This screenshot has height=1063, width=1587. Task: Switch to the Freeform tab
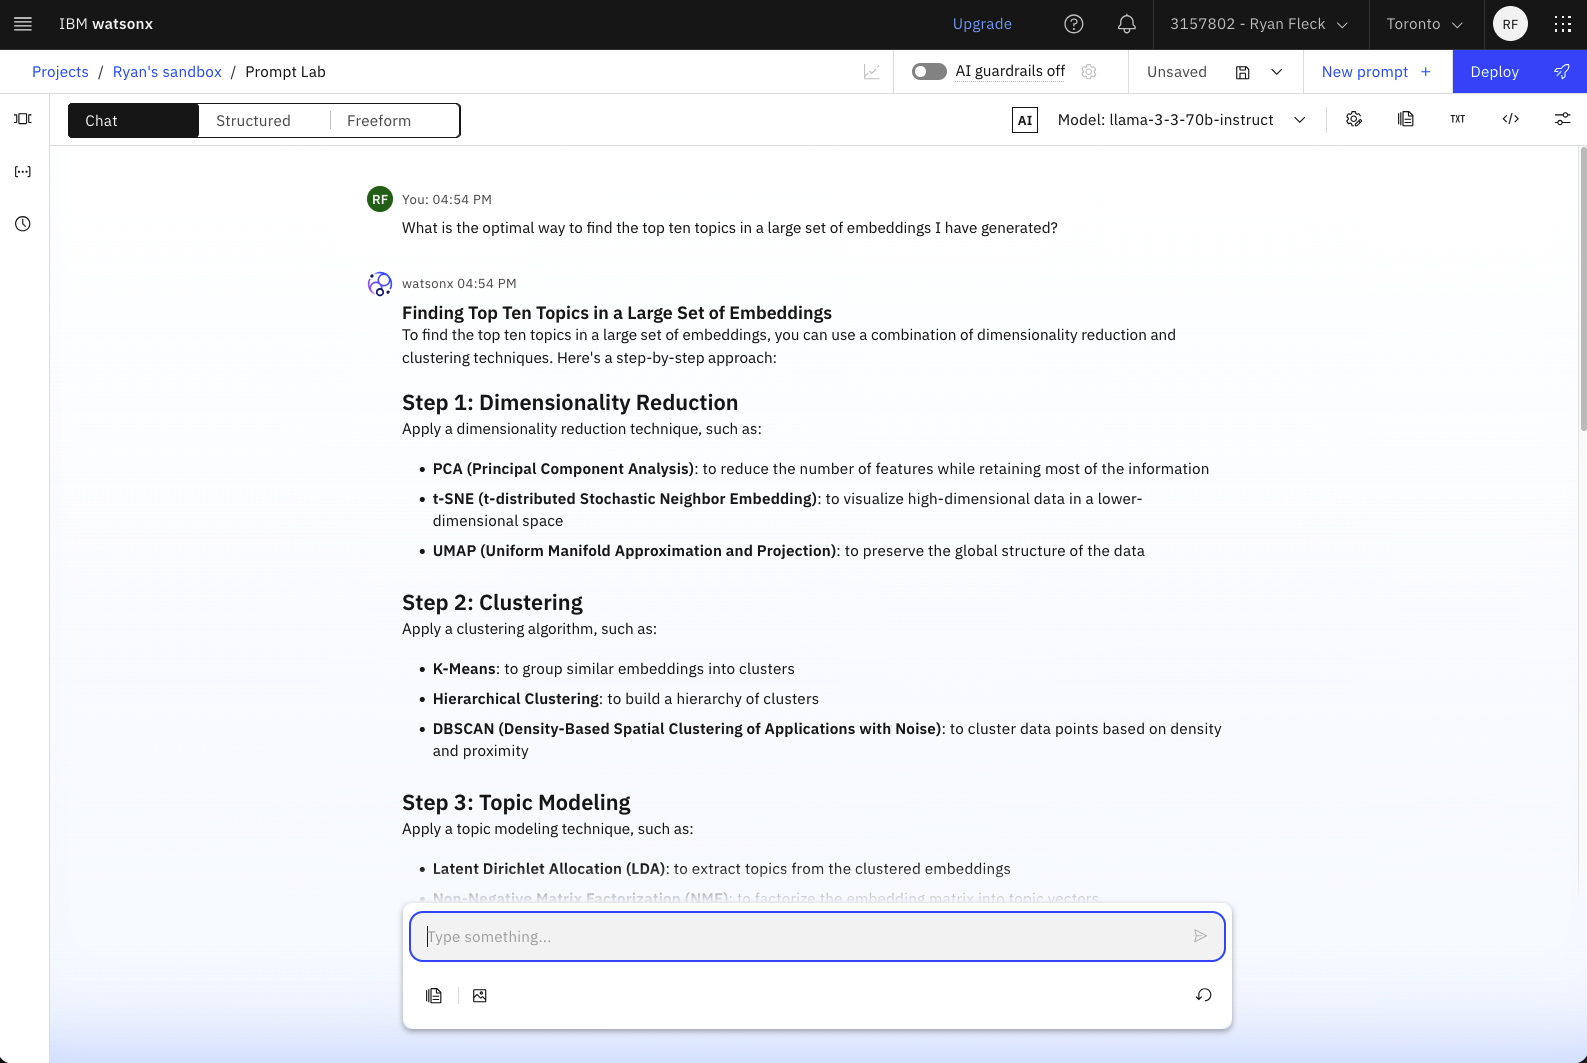[x=379, y=121]
